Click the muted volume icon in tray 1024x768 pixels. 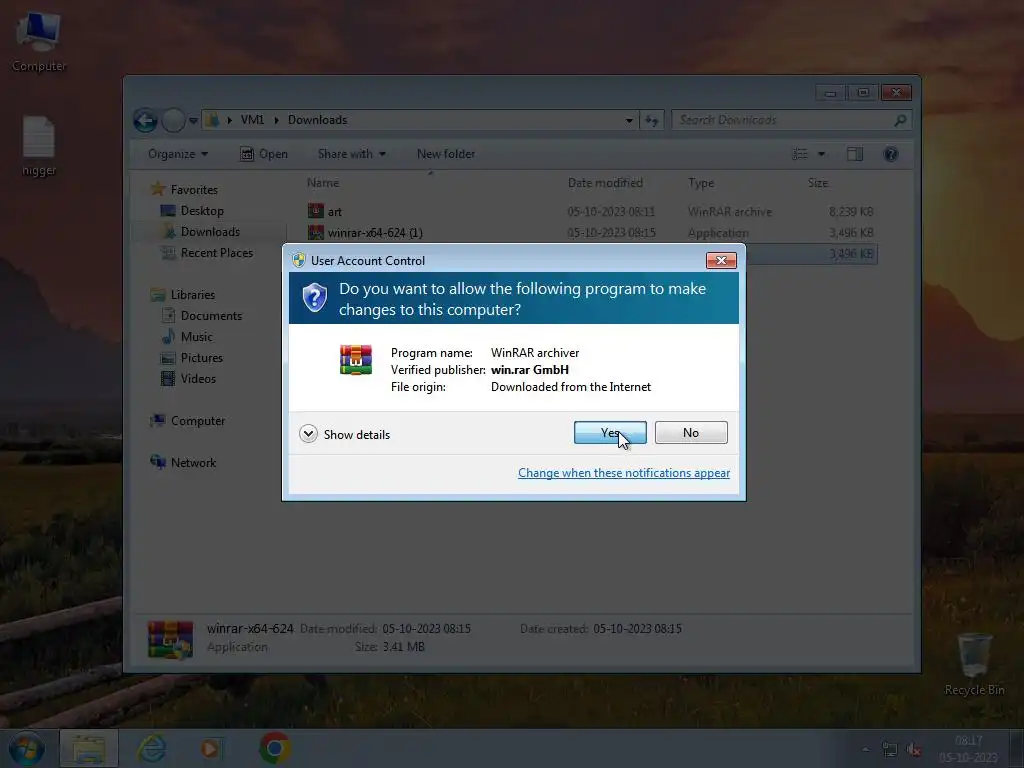[914, 749]
